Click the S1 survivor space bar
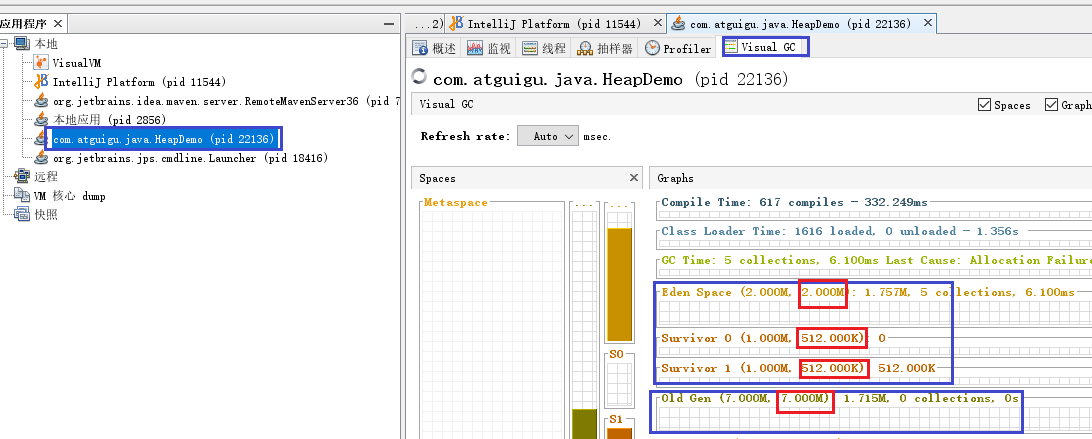 [619, 433]
